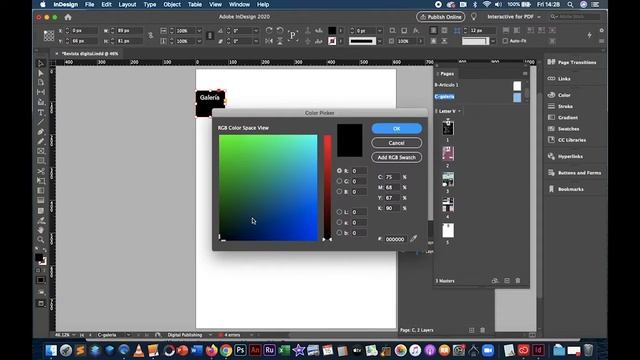The image size is (640, 360).
Task: Click the vertical red color slider
Action: click(x=327, y=187)
